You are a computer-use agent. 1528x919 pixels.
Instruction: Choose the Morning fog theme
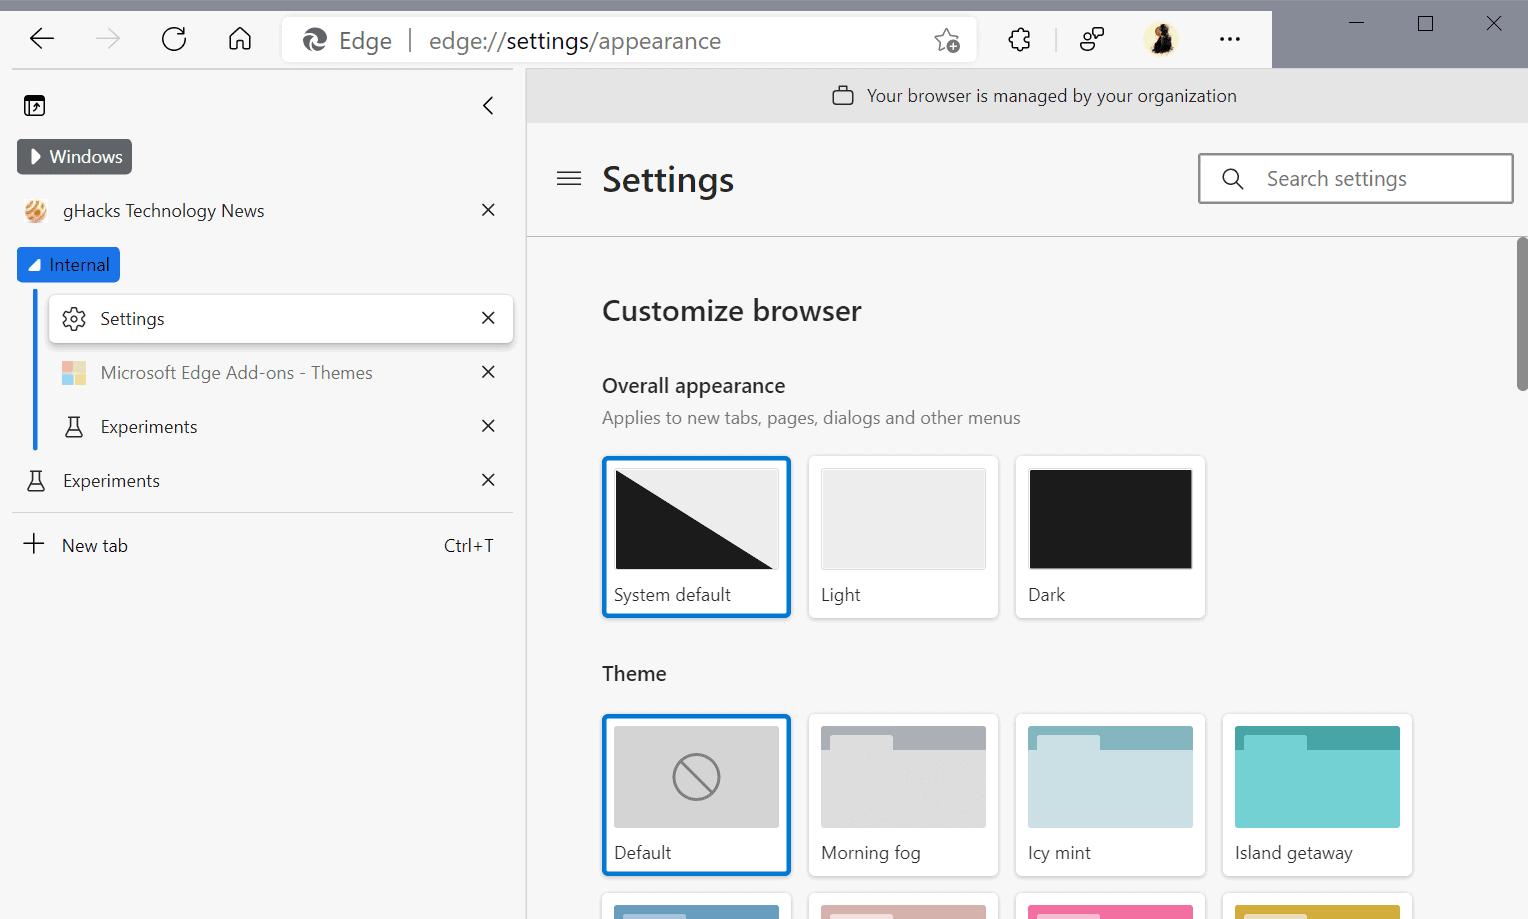[903, 795]
